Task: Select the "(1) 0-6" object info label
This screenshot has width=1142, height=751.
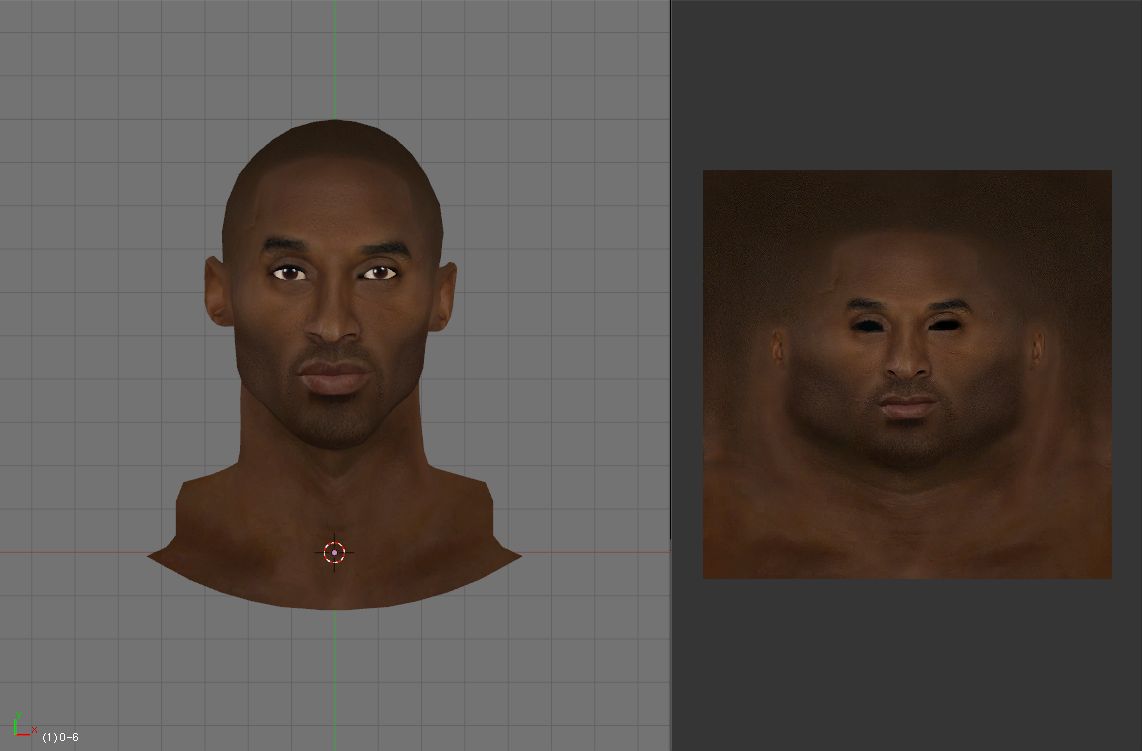Action: click(60, 737)
